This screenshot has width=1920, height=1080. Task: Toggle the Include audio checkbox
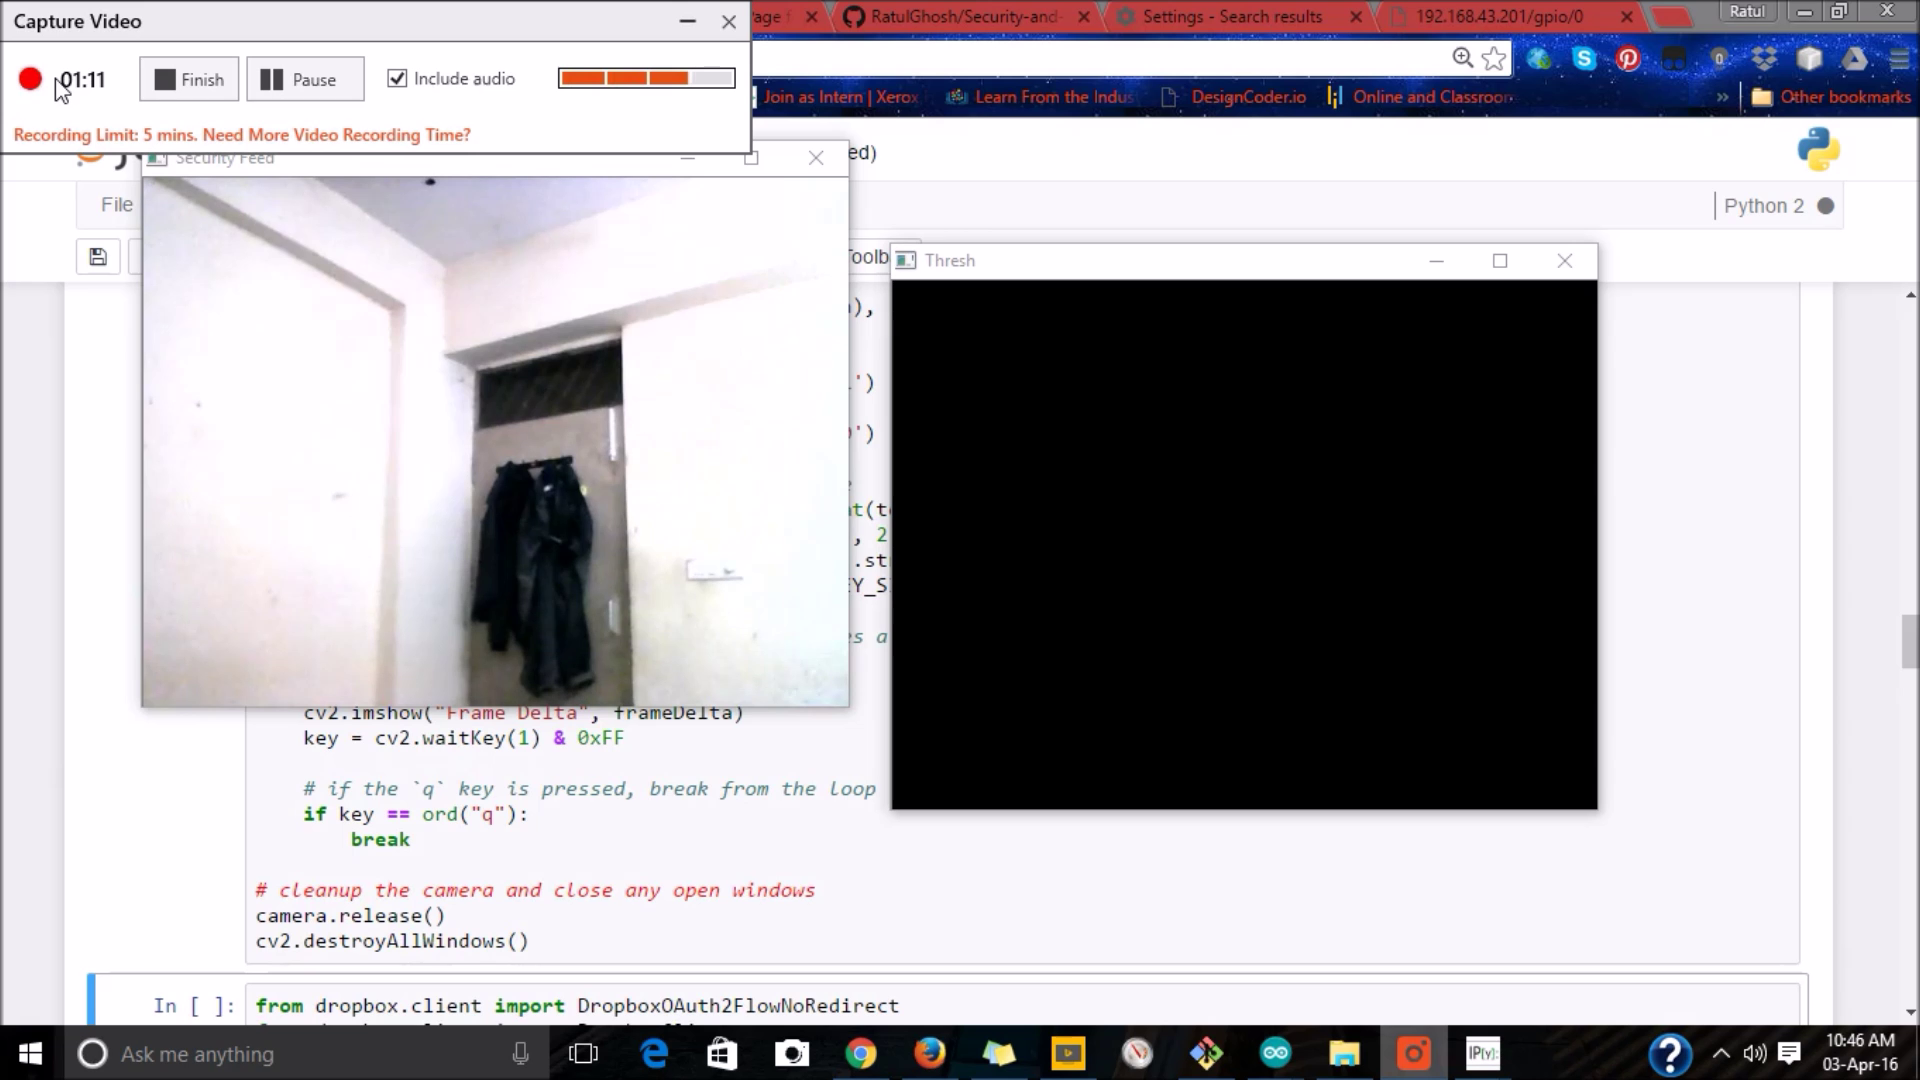397,78
